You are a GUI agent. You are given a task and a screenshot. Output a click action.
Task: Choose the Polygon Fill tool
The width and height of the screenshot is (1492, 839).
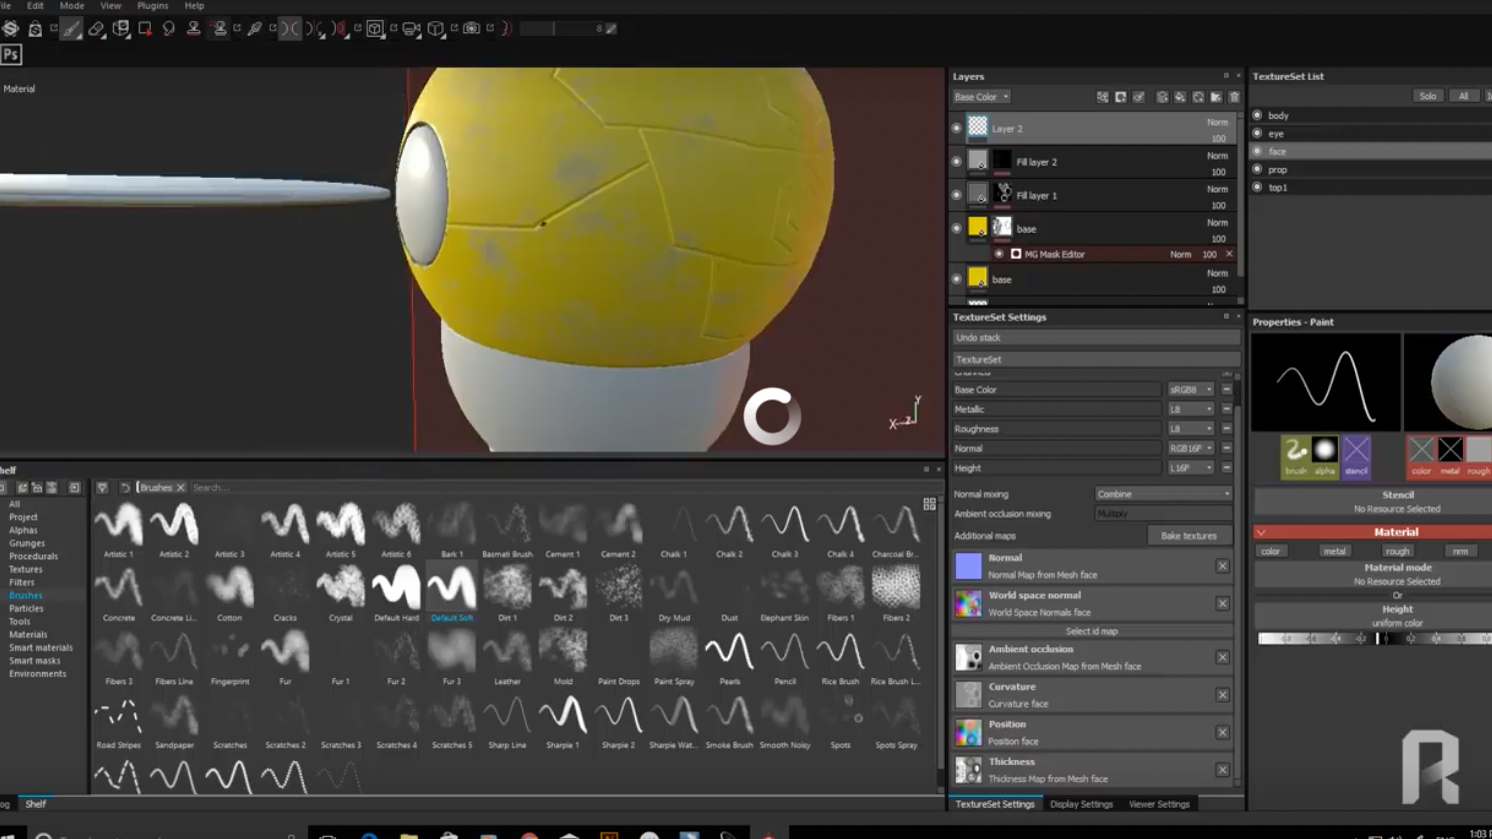point(145,29)
